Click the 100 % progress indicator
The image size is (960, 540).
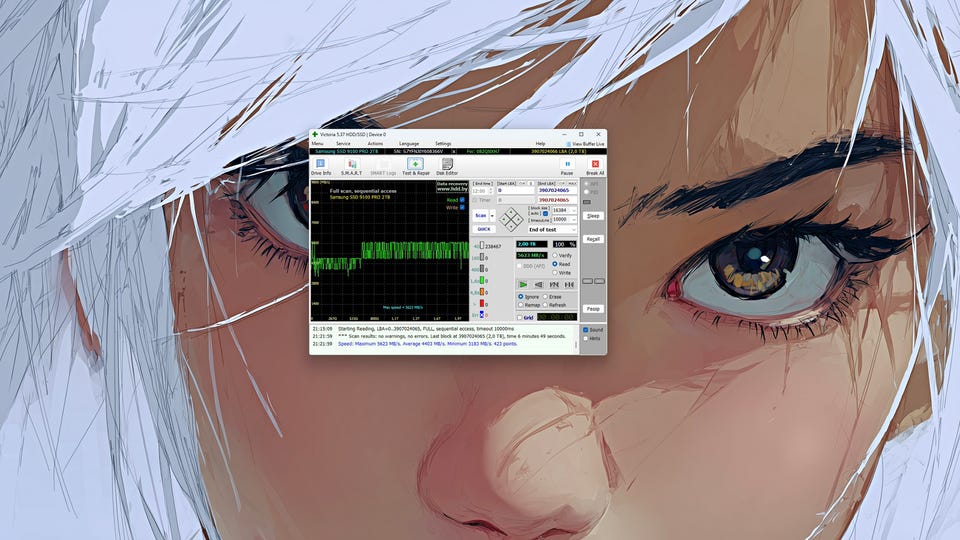coord(564,244)
